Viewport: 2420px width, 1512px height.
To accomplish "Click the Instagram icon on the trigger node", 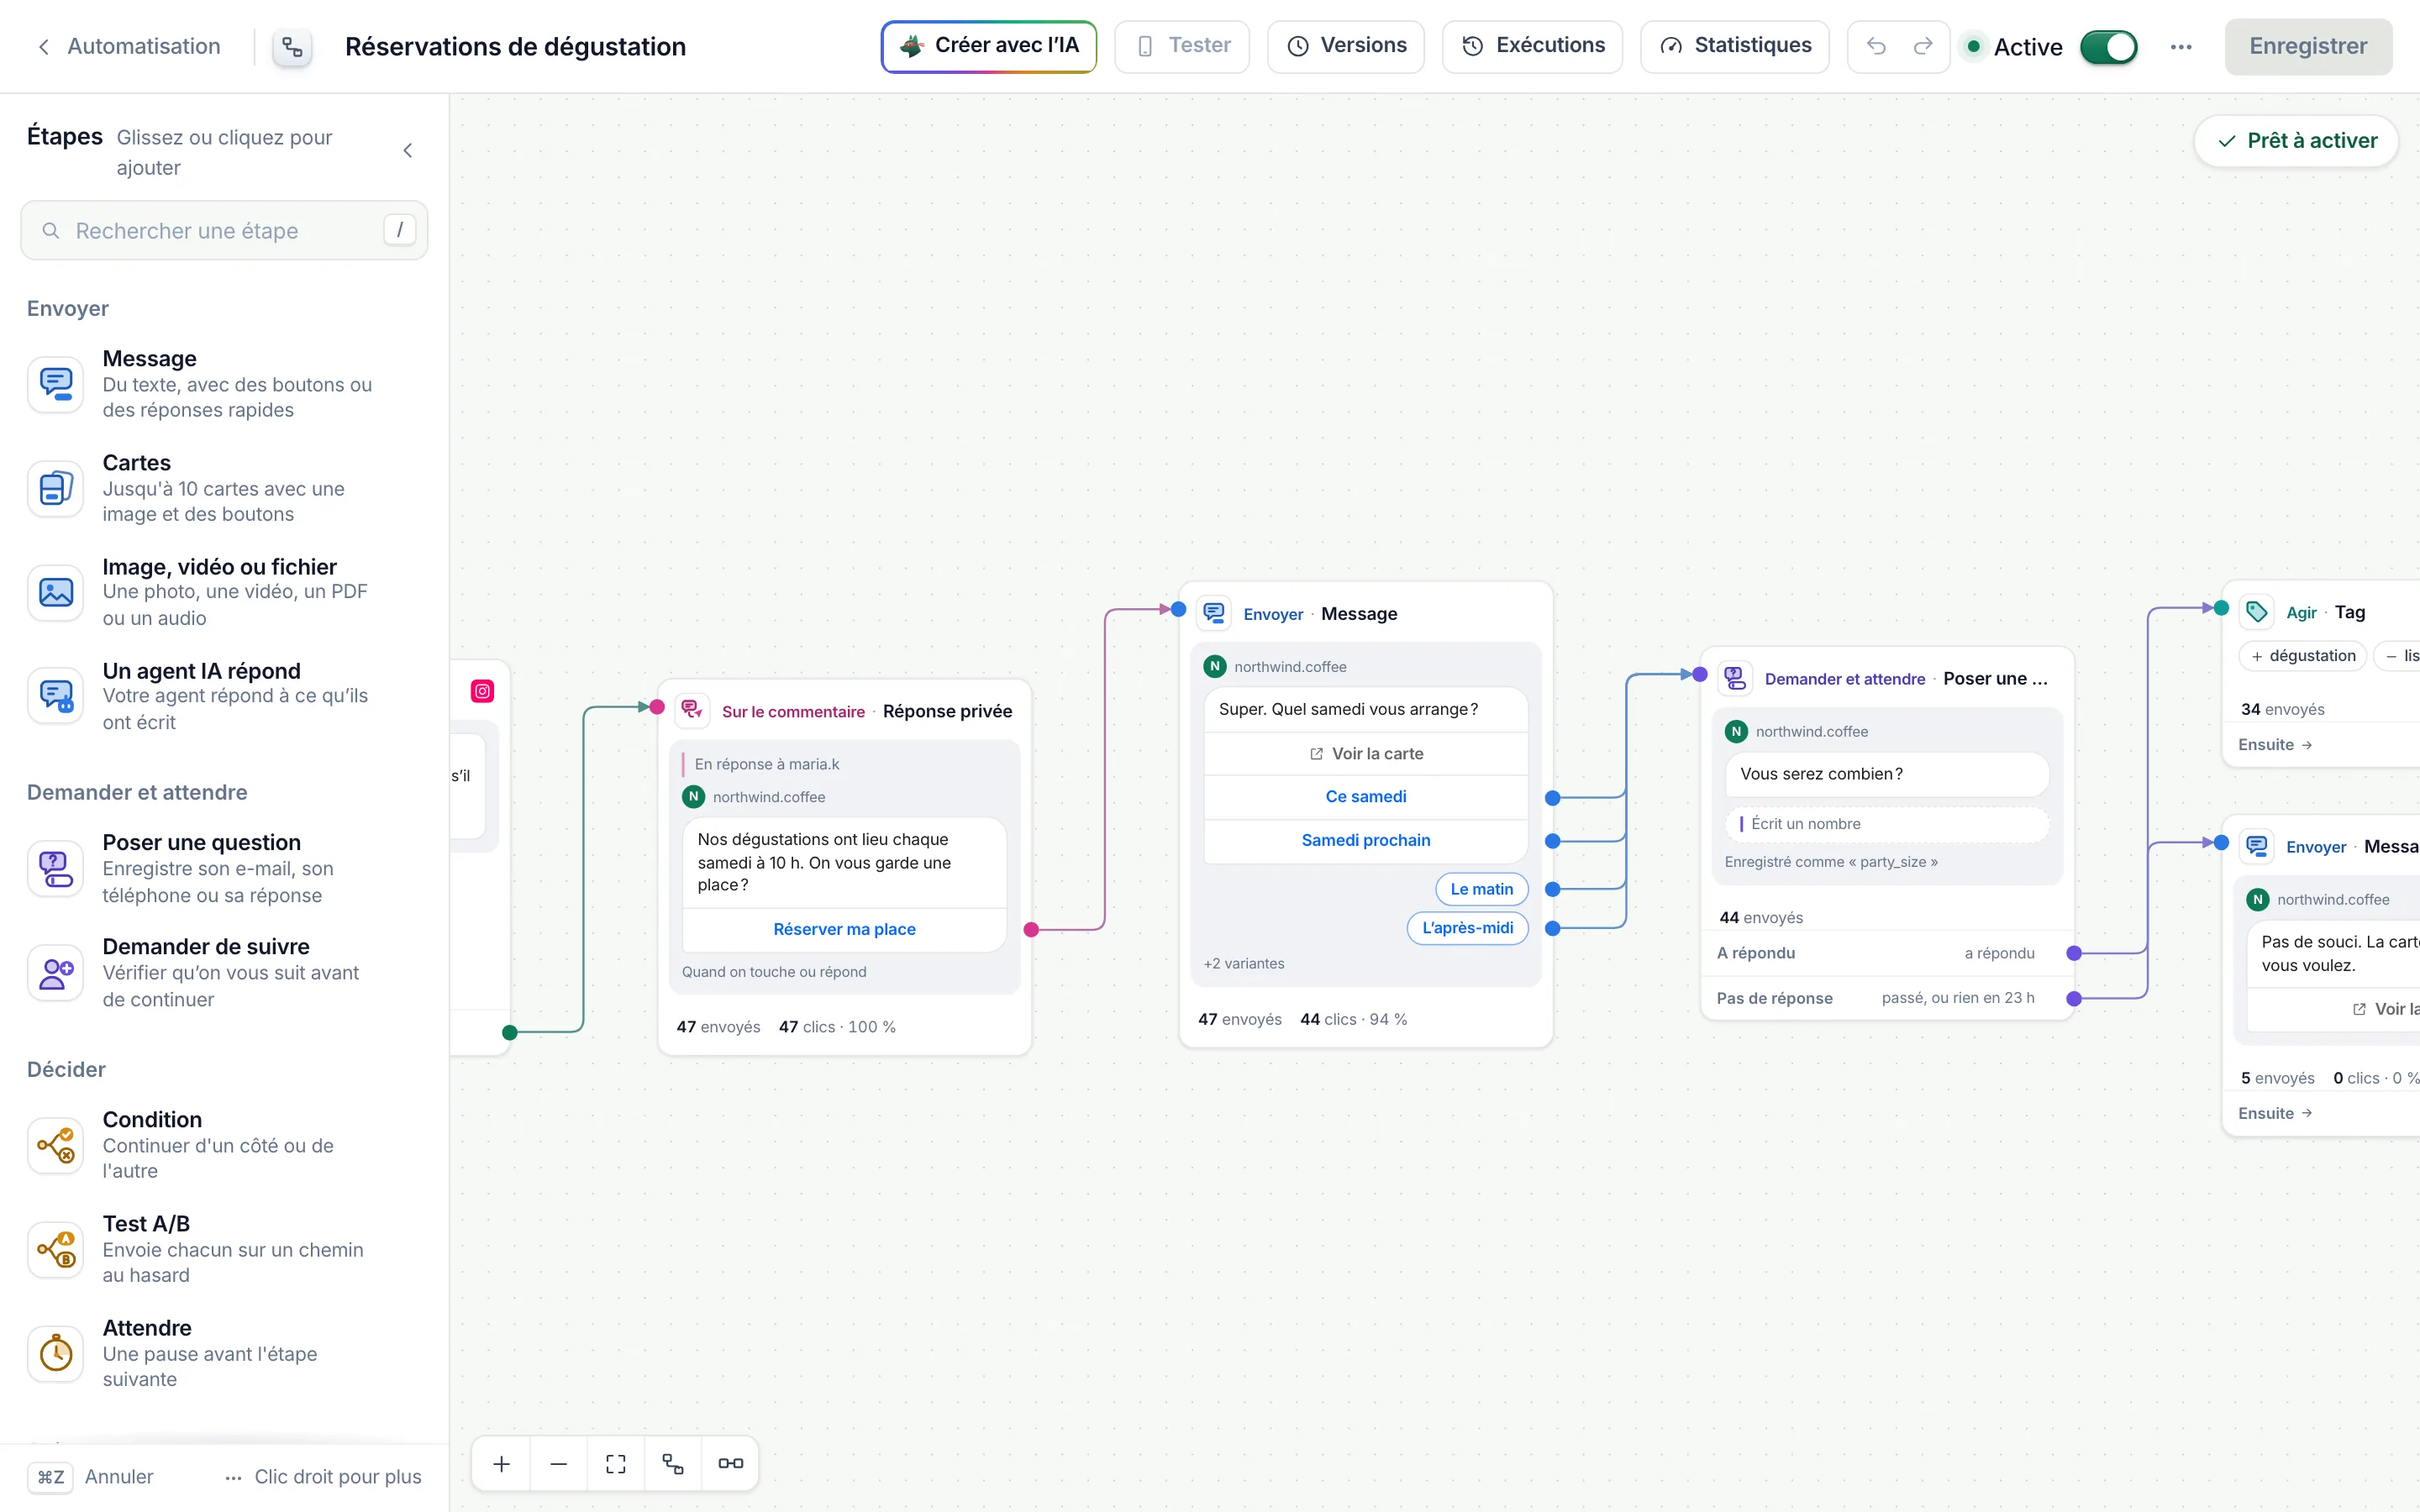I will tap(482, 691).
